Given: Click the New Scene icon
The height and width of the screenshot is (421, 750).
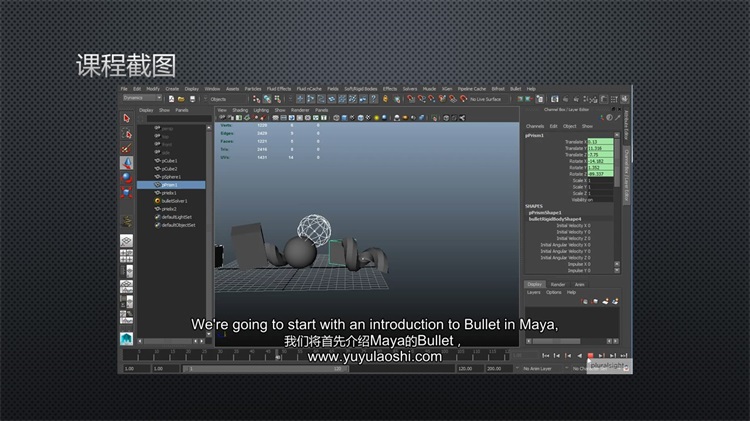Looking at the screenshot, I should [x=171, y=99].
